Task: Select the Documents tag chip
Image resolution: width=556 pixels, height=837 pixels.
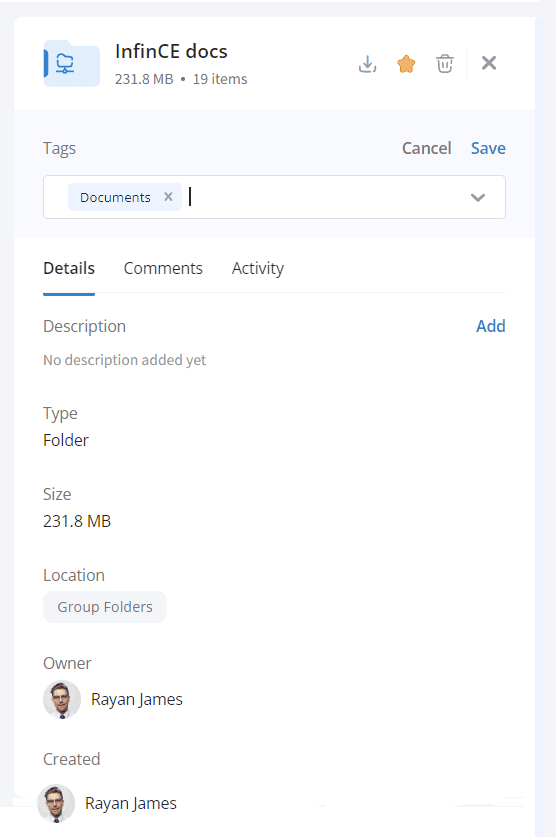Action: pyautogui.click(x=115, y=197)
